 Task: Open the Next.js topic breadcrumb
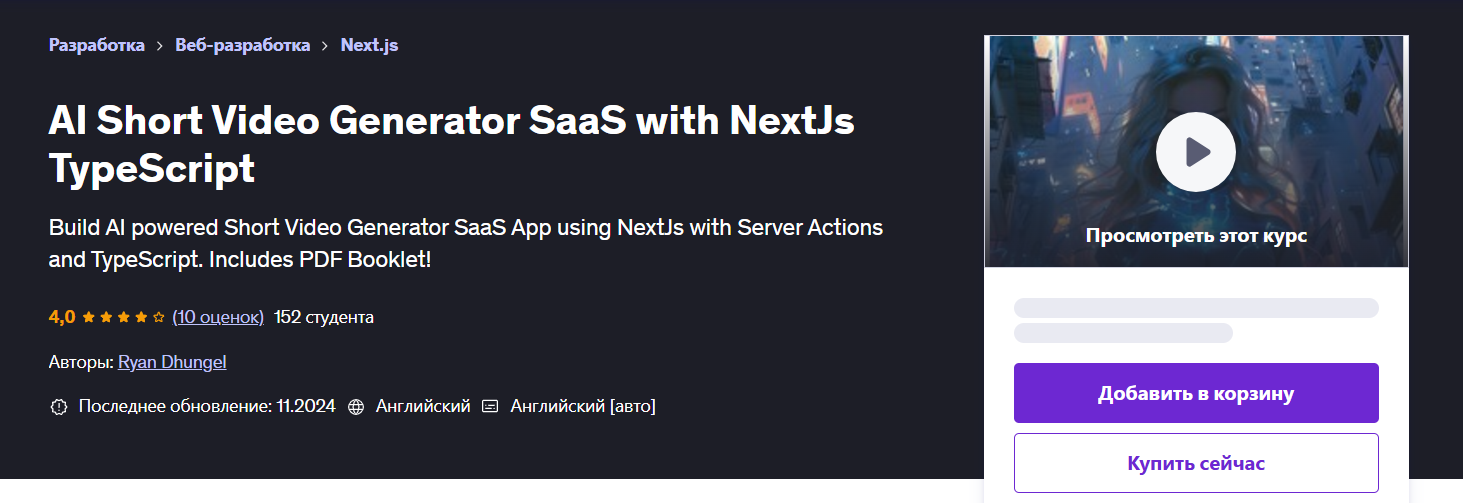pos(369,45)
